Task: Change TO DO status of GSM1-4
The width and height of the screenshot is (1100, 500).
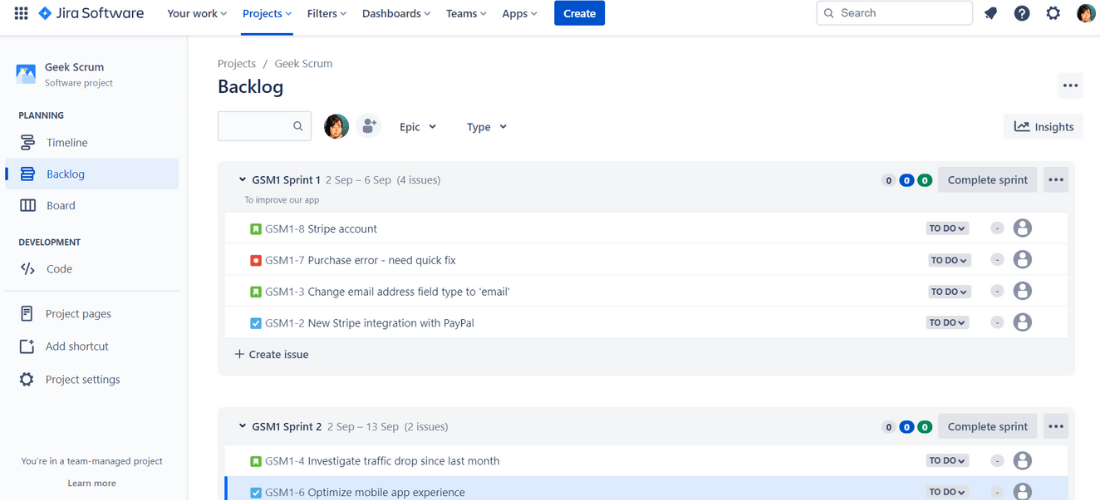Action: coord(948,461)
